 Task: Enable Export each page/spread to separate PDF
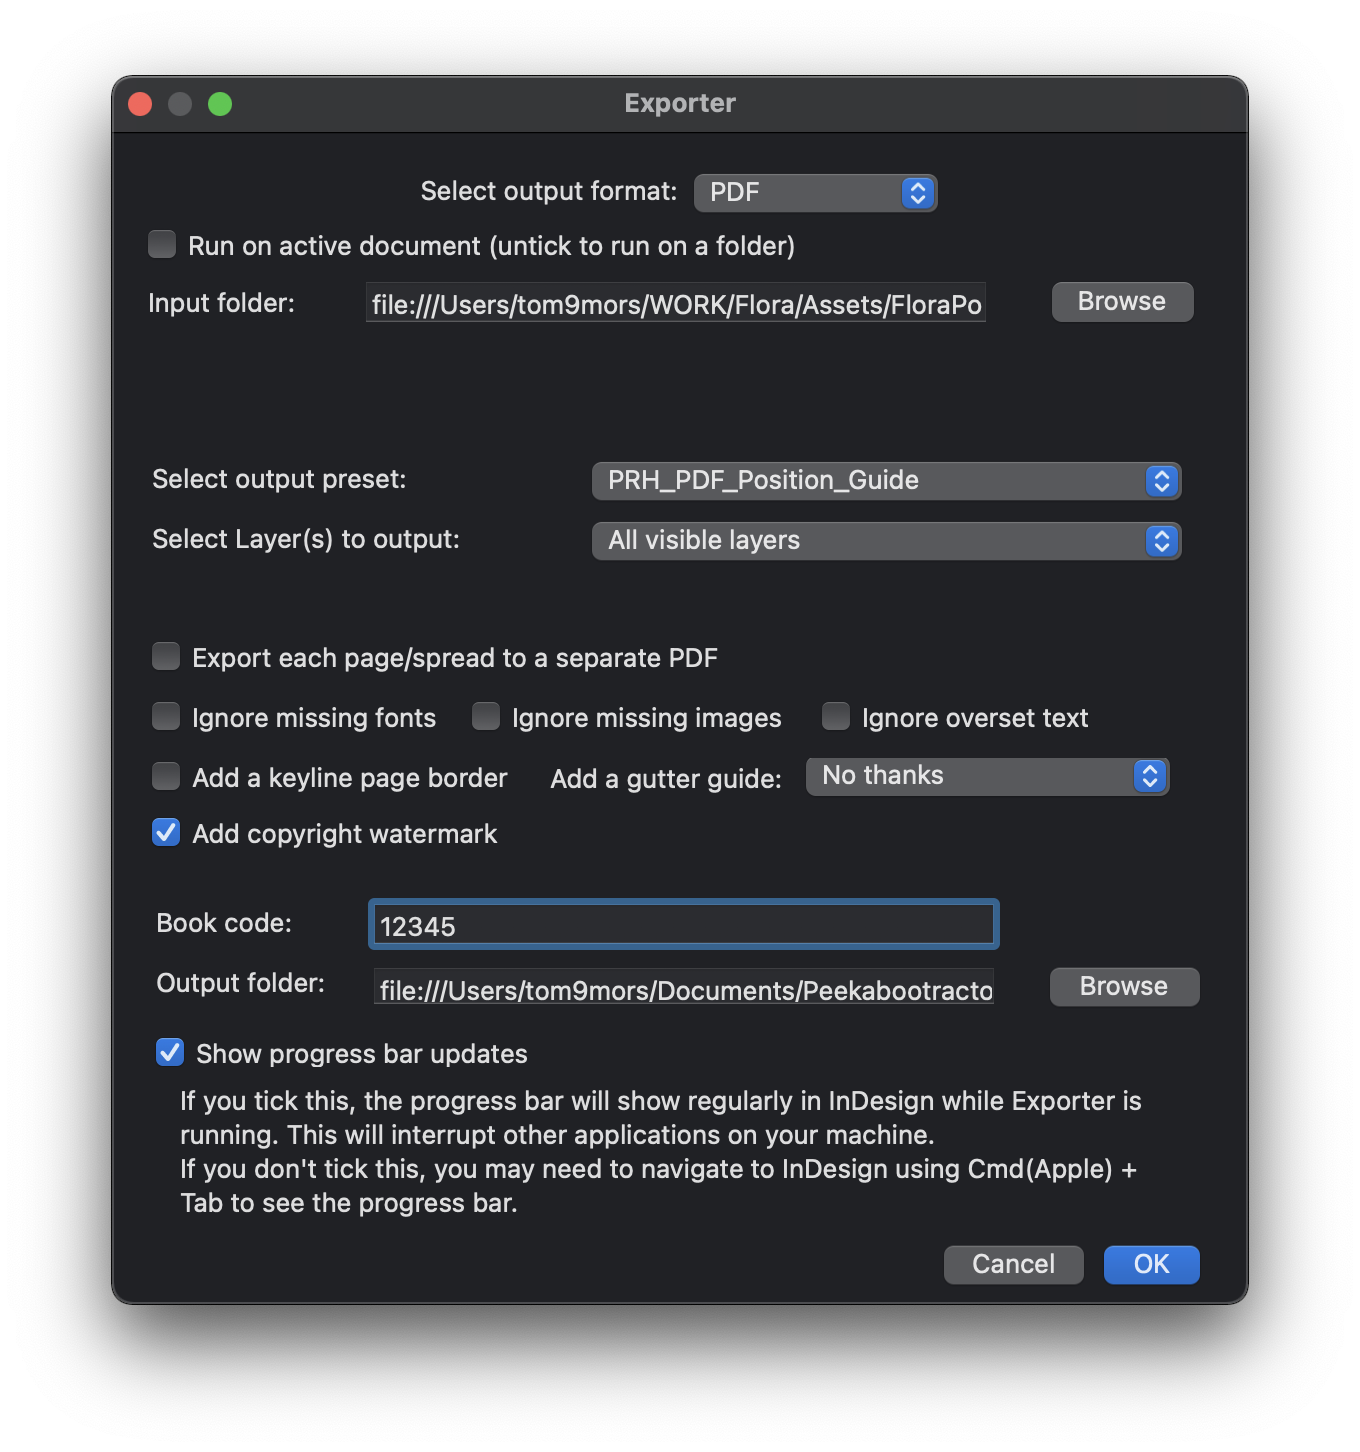166,657
